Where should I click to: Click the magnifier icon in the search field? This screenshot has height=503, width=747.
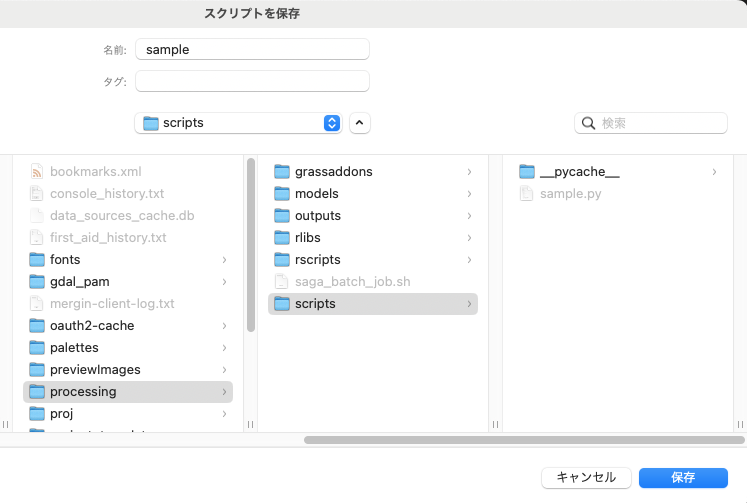tap(588, 123)
